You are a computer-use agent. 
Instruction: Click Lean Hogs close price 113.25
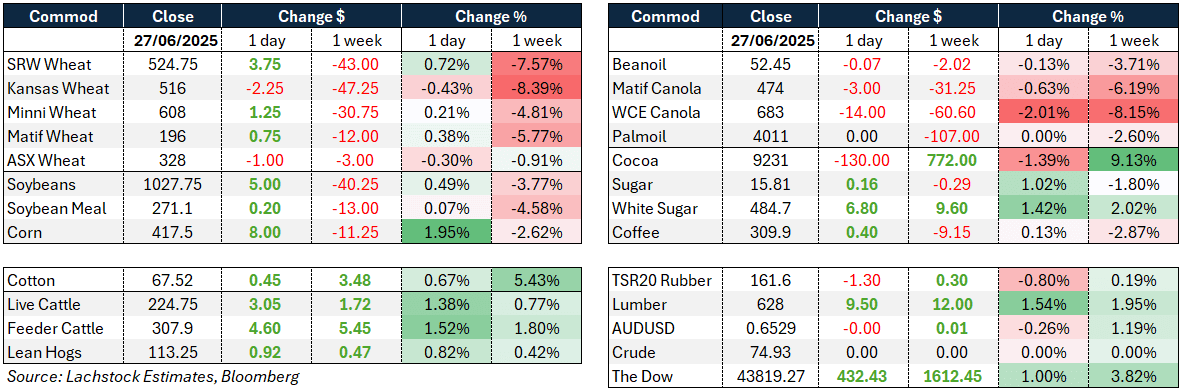(172, 353)
